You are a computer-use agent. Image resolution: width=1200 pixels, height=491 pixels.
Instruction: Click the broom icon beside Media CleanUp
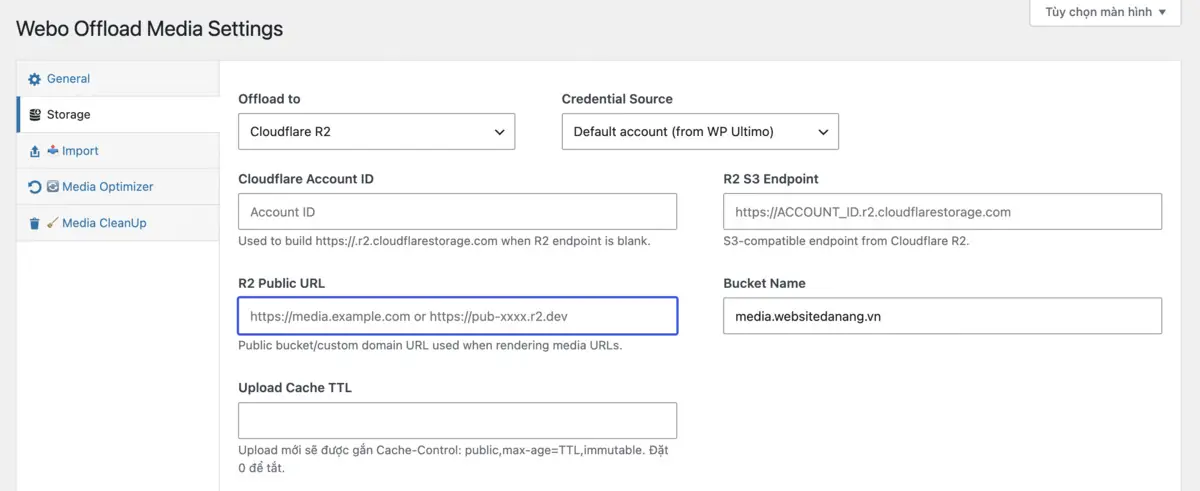tap(53, 223)
